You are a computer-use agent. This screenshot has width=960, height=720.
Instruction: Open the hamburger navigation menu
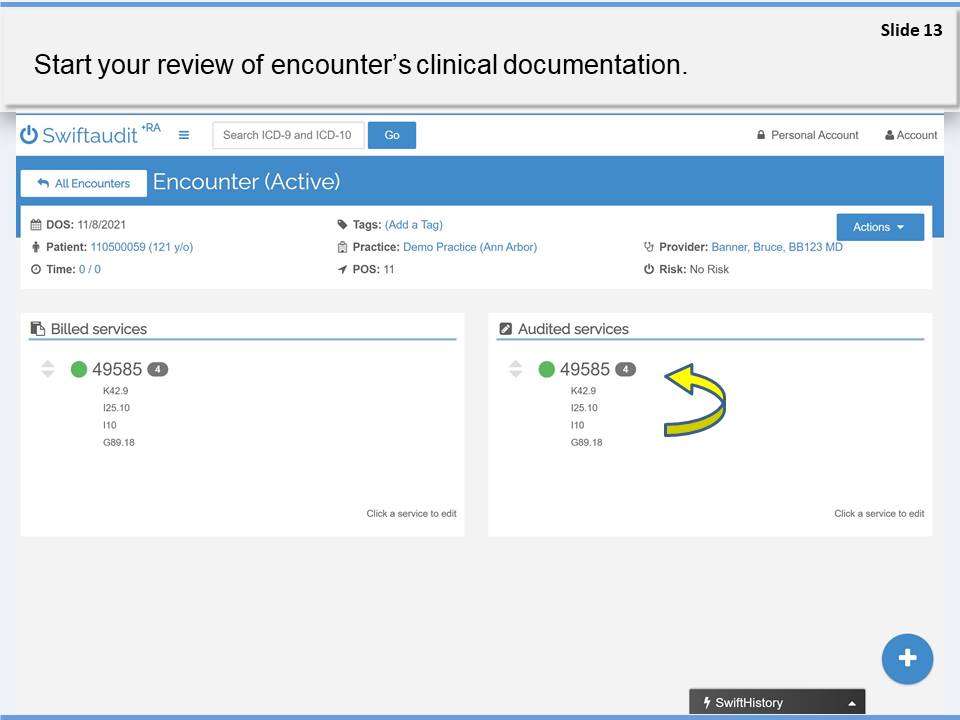(184, 135)
